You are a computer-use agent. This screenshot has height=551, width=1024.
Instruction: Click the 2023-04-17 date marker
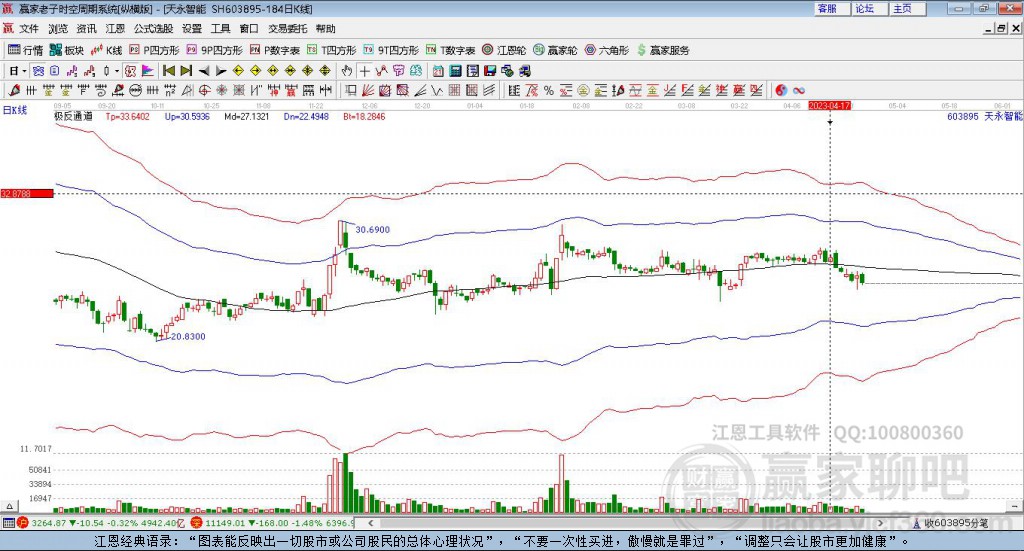pyautogui.click(x=829, y=106)
